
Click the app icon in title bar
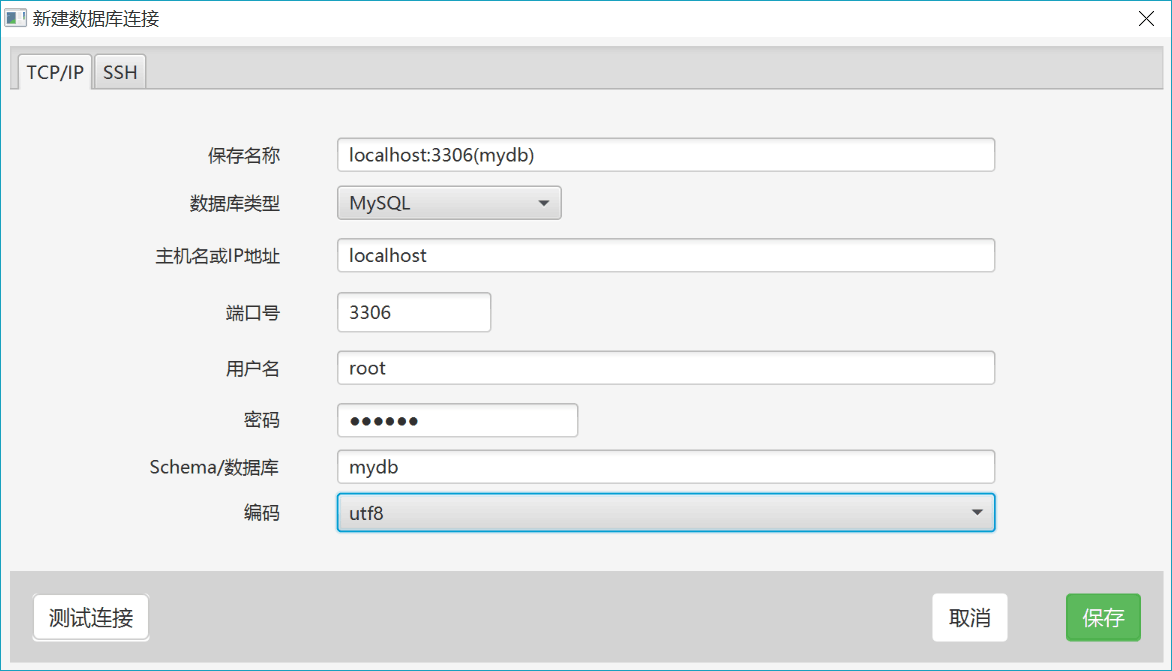15,18
